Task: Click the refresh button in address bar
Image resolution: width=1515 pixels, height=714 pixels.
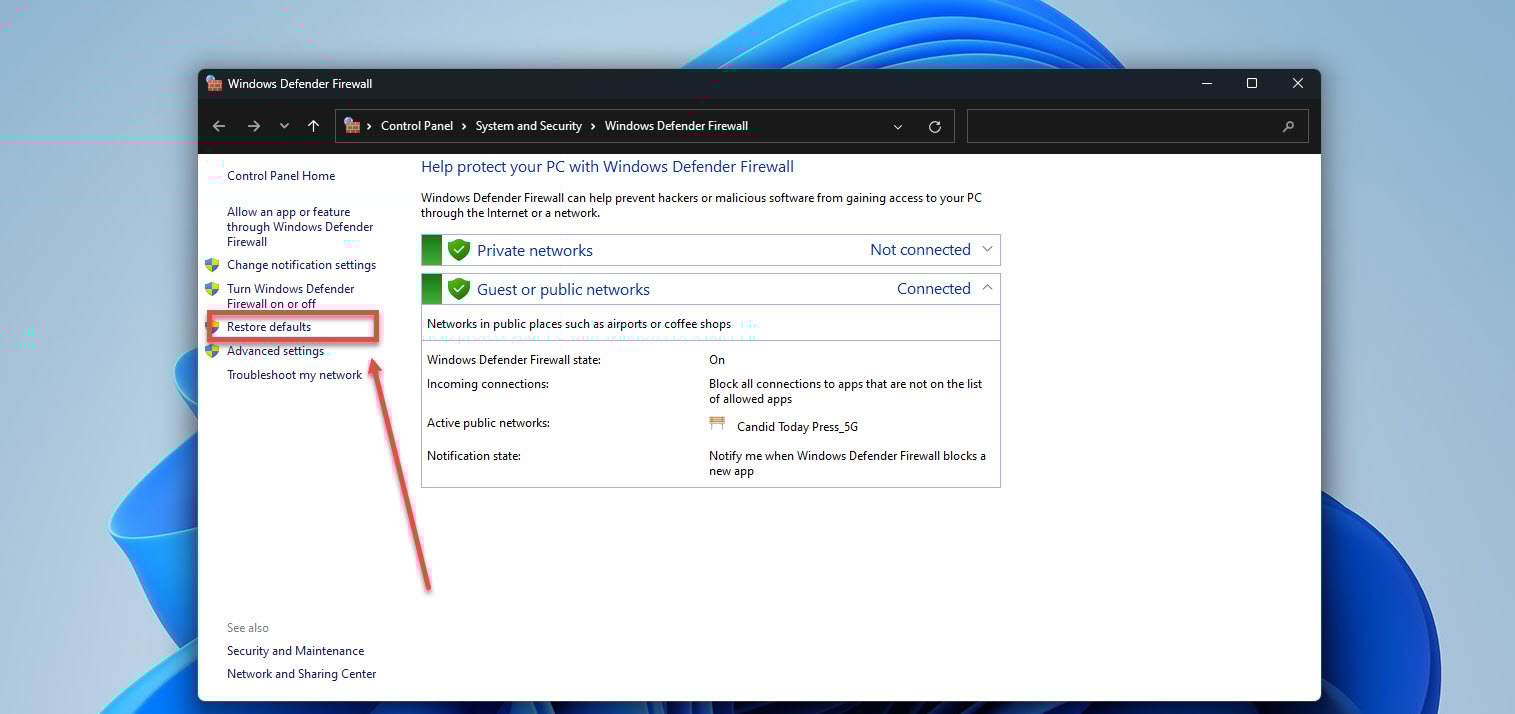Action: click(x=935, y=126)
